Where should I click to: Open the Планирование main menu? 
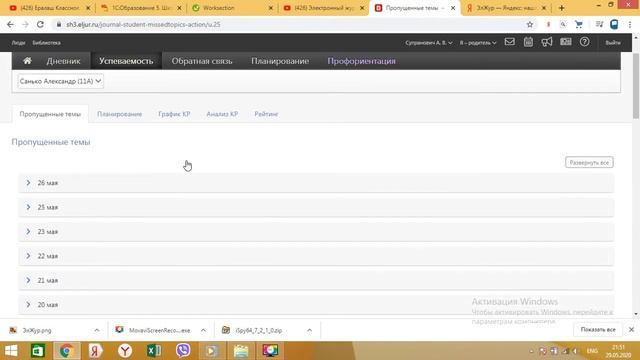point(280,61)
